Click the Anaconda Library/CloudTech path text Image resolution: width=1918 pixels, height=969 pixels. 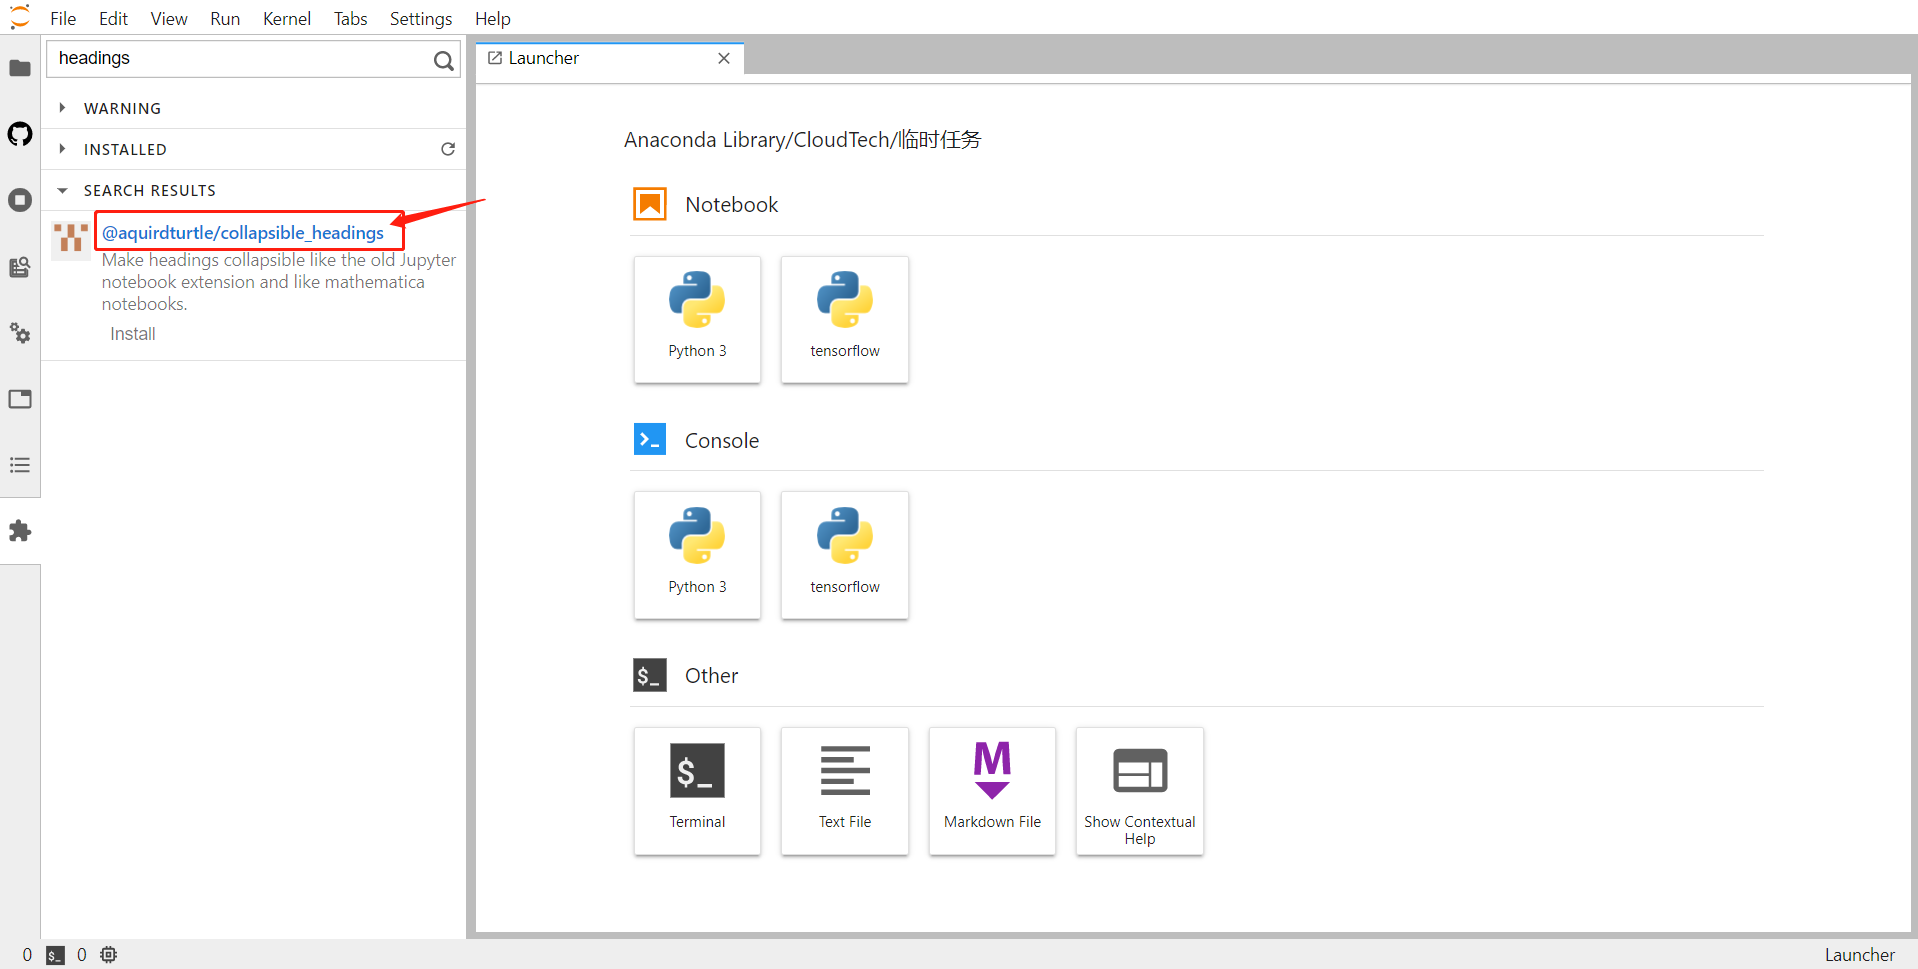click(x=802, y=139)
